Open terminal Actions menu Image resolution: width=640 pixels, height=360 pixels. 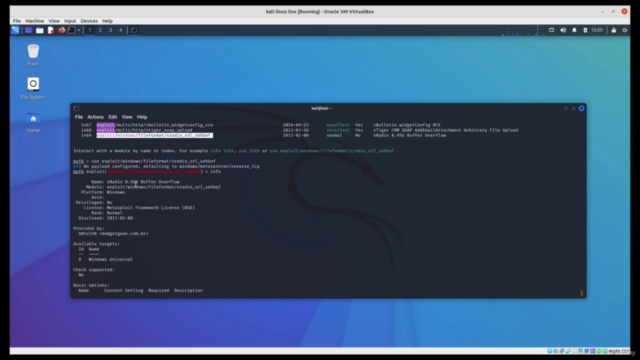(96, 117)
